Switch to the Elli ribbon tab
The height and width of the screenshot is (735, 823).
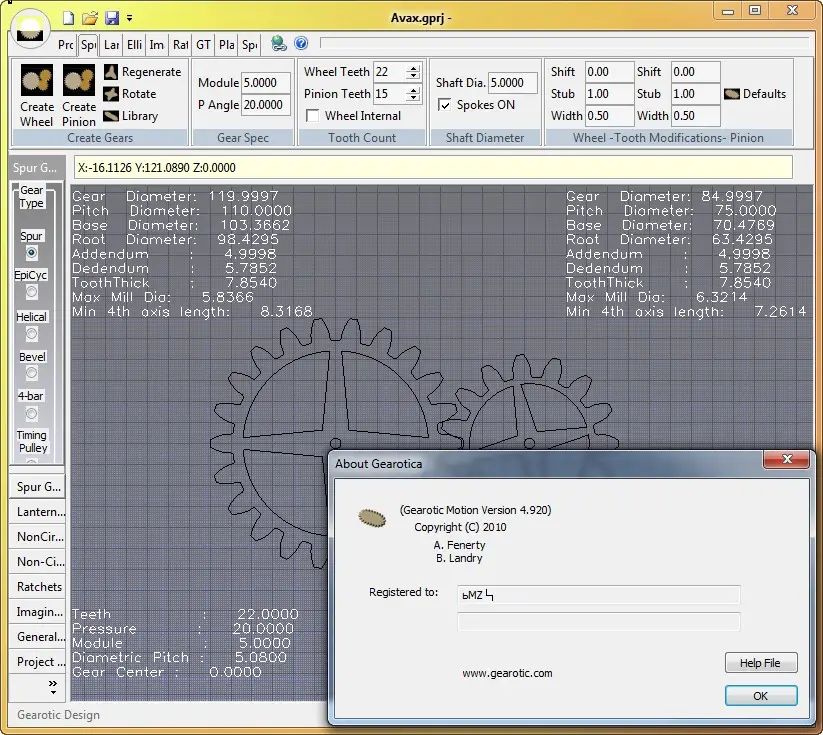[134, 45]
